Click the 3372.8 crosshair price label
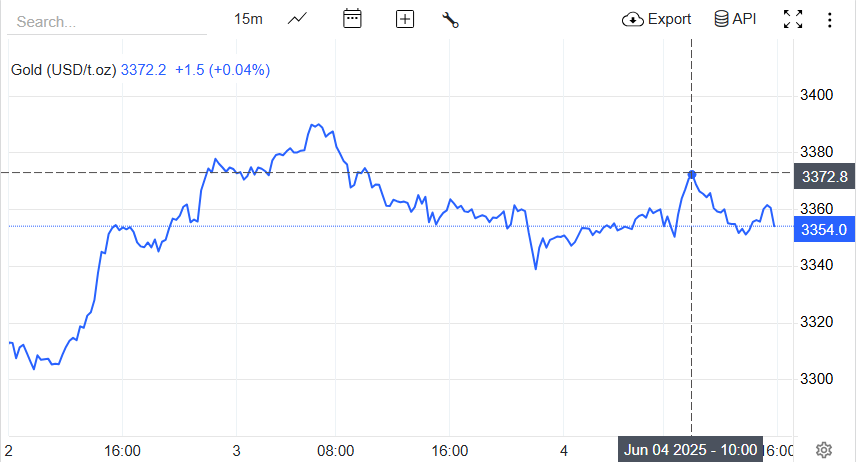This screenshot has width=858, height=462. click(824, 177)
